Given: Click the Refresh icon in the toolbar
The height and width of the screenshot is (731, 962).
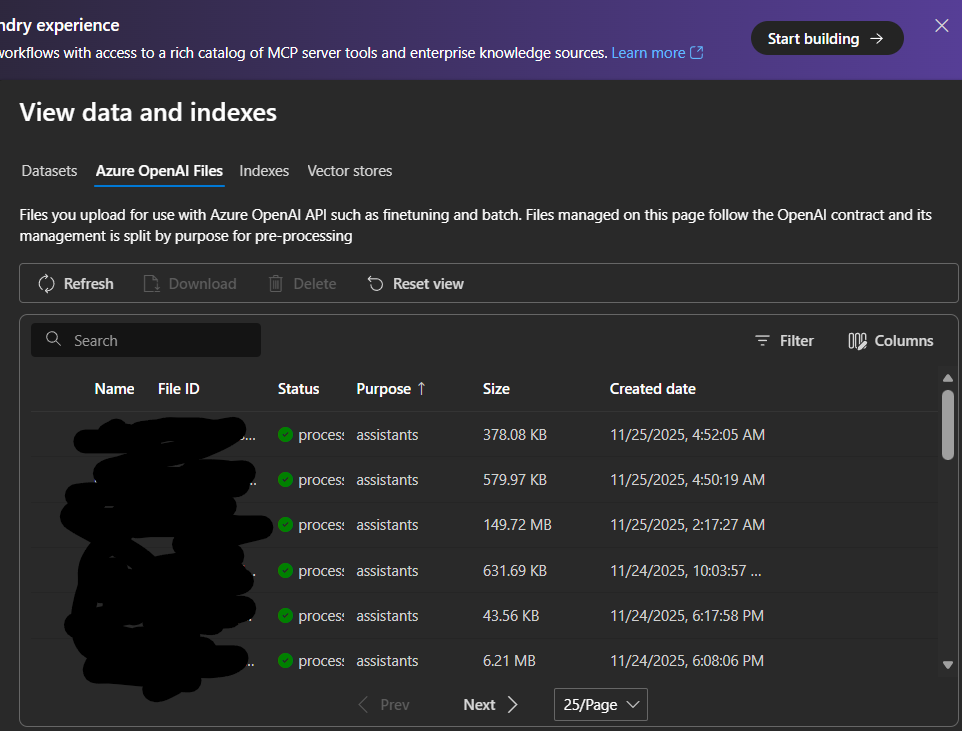Looking at the screenshot, I should click(47, 284).
